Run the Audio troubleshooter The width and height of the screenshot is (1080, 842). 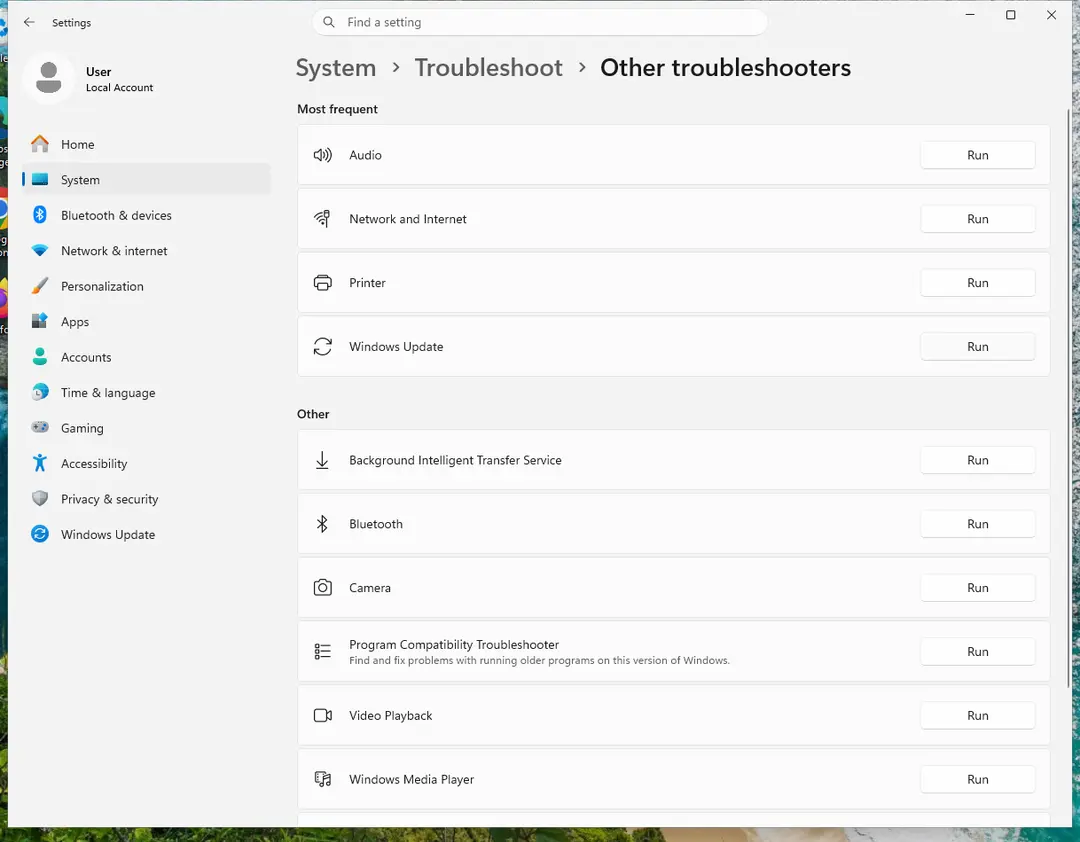pos(977,155)
